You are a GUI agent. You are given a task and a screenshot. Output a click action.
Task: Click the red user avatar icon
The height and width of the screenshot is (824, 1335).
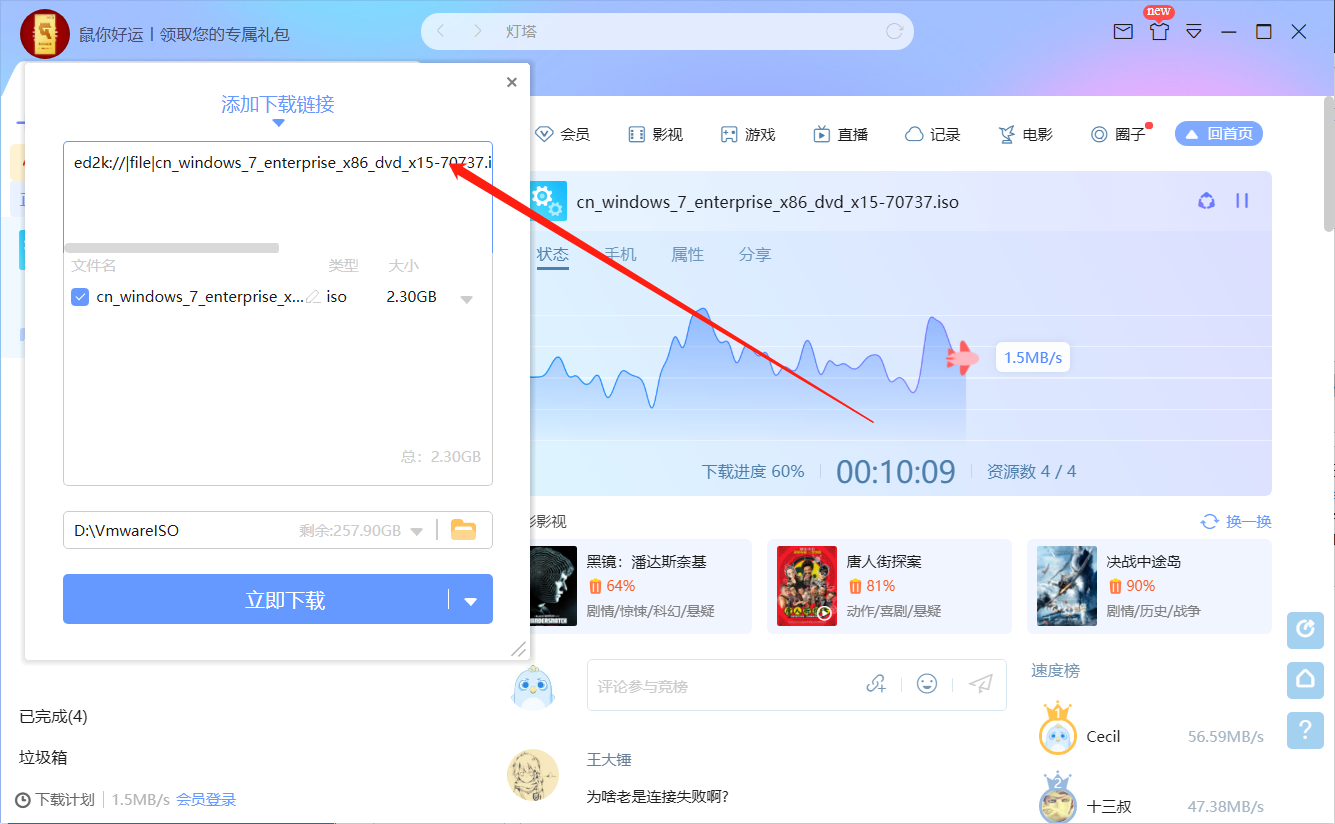point(45,34)
